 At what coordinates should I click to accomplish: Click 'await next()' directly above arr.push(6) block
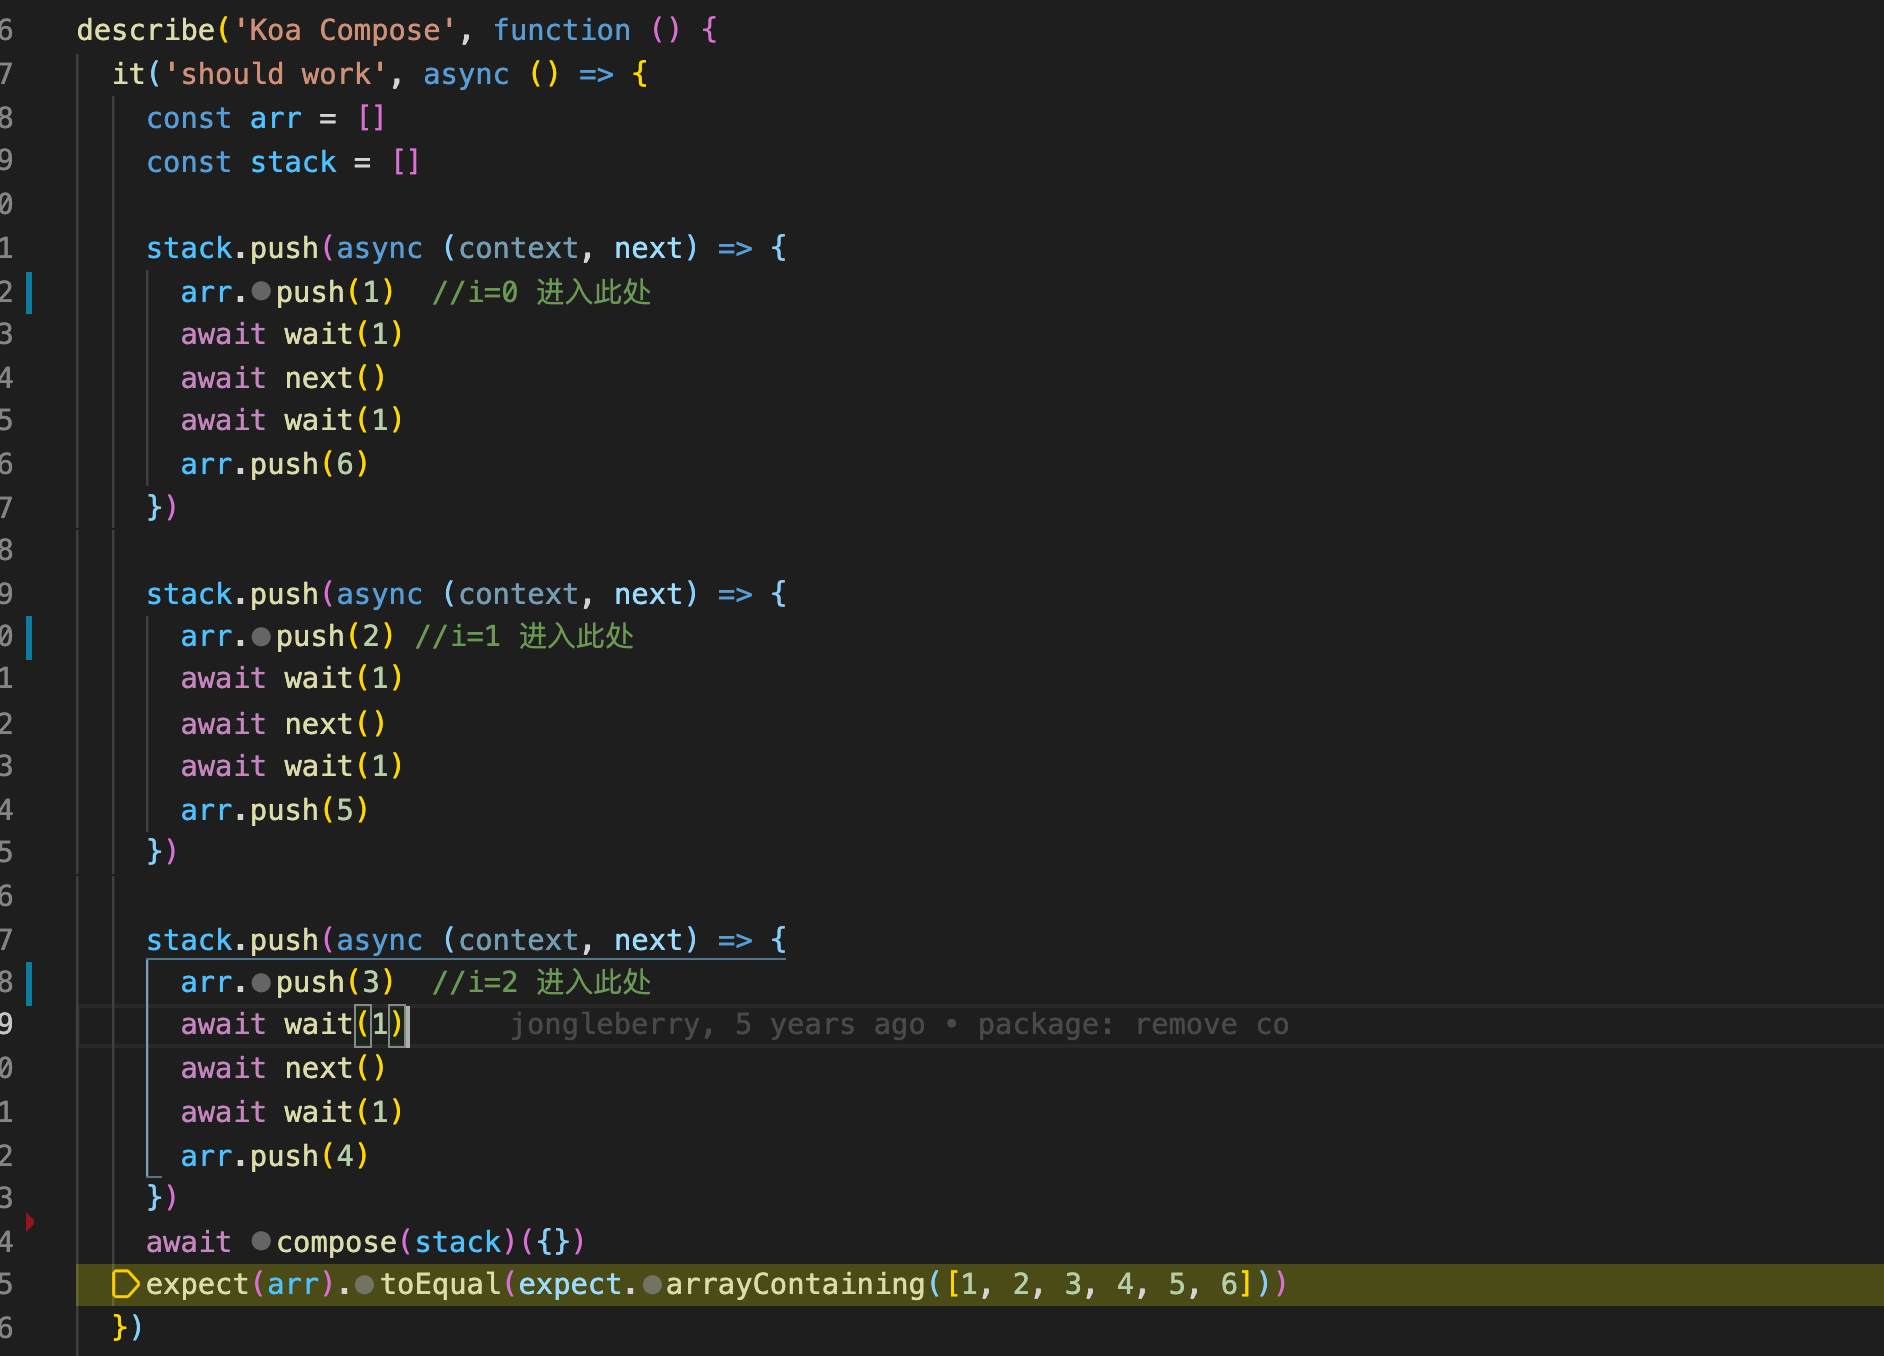(283, 378)
